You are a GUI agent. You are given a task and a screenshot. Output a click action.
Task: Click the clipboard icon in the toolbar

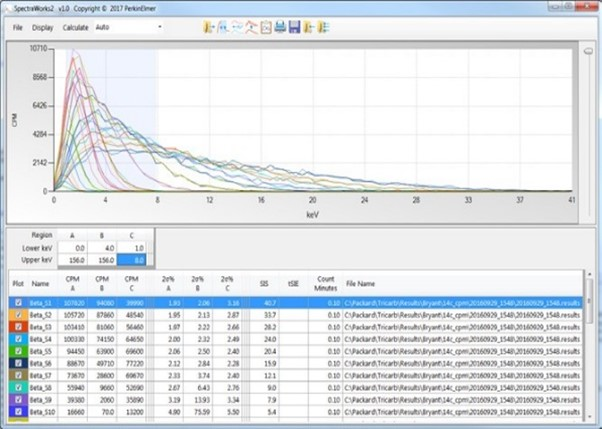point(267,27)
